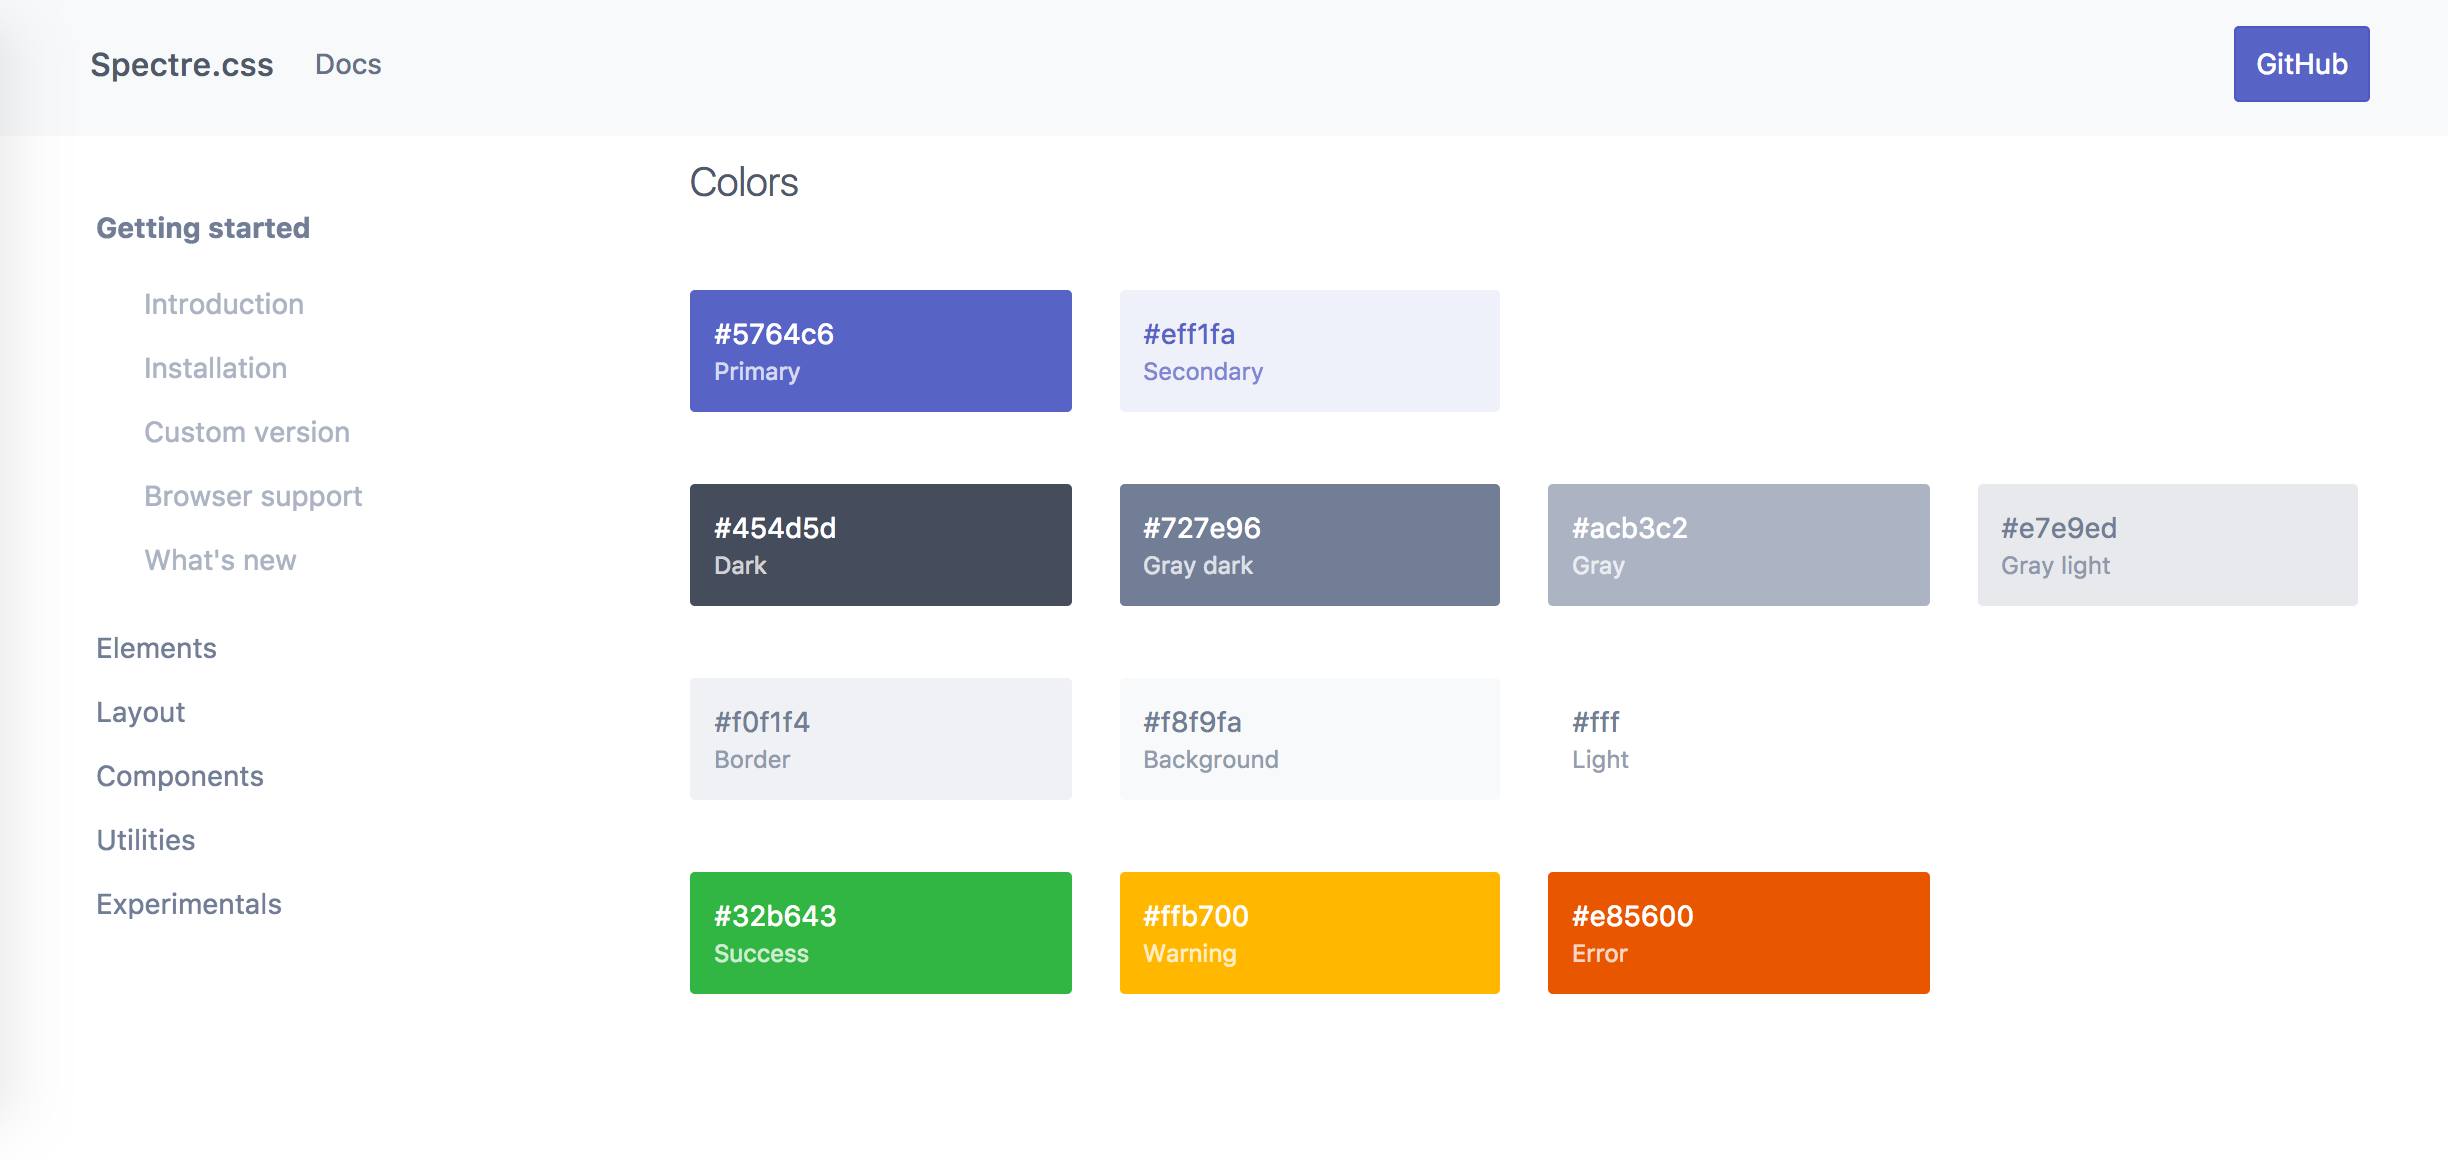Expand the Utilities section
The image size is (2448, 1160).
(146, 840)
